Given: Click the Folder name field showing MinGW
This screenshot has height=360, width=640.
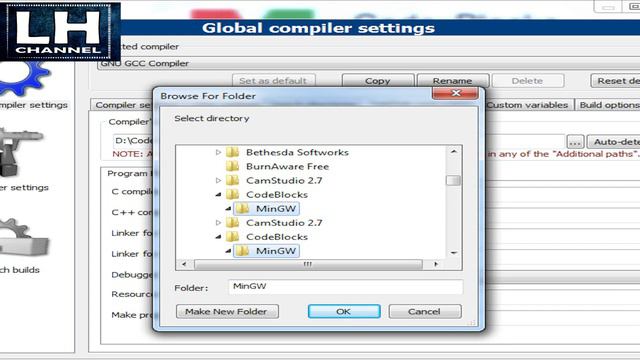Looking at the screenshot, I should point(345,287).
